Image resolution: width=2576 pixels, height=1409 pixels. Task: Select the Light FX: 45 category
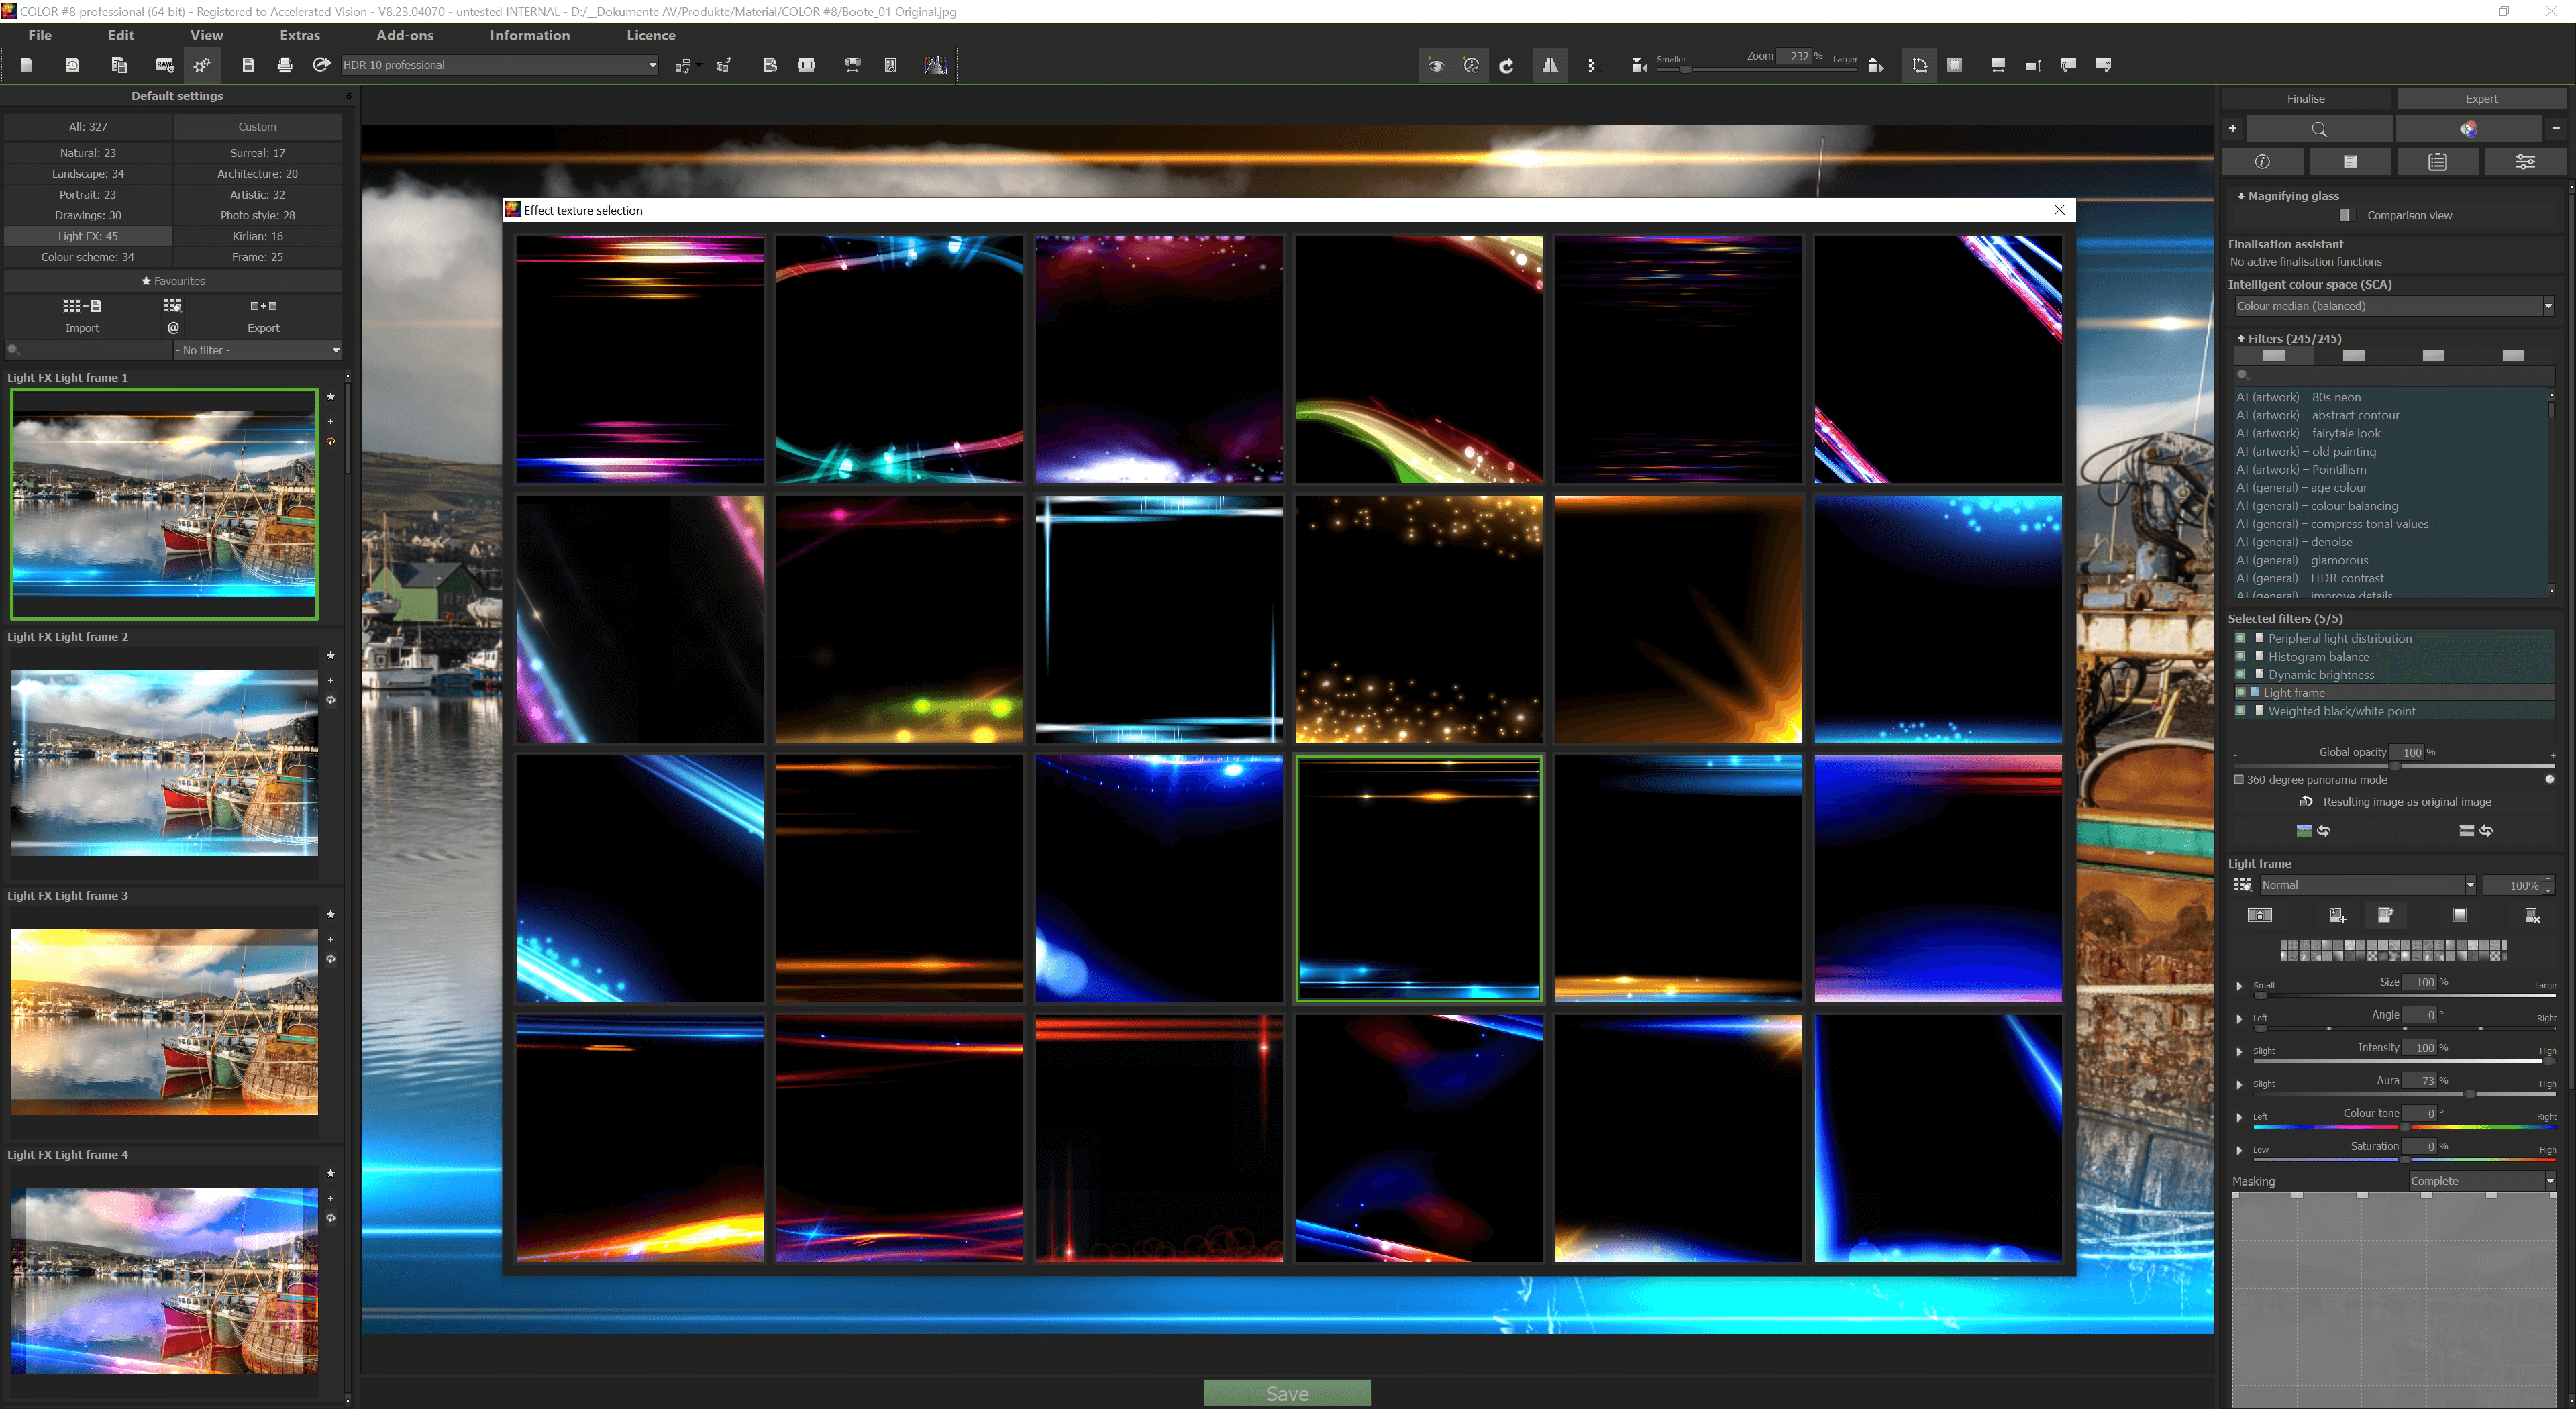point(87,236)
